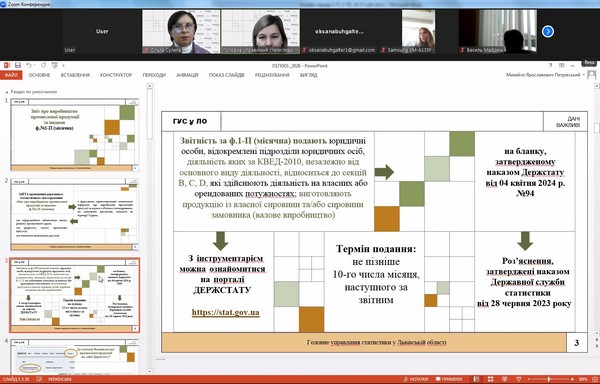Open Customize Quick Access Toolbar arrow
This screenshot has width=600, height=384.
pos(63,66)
